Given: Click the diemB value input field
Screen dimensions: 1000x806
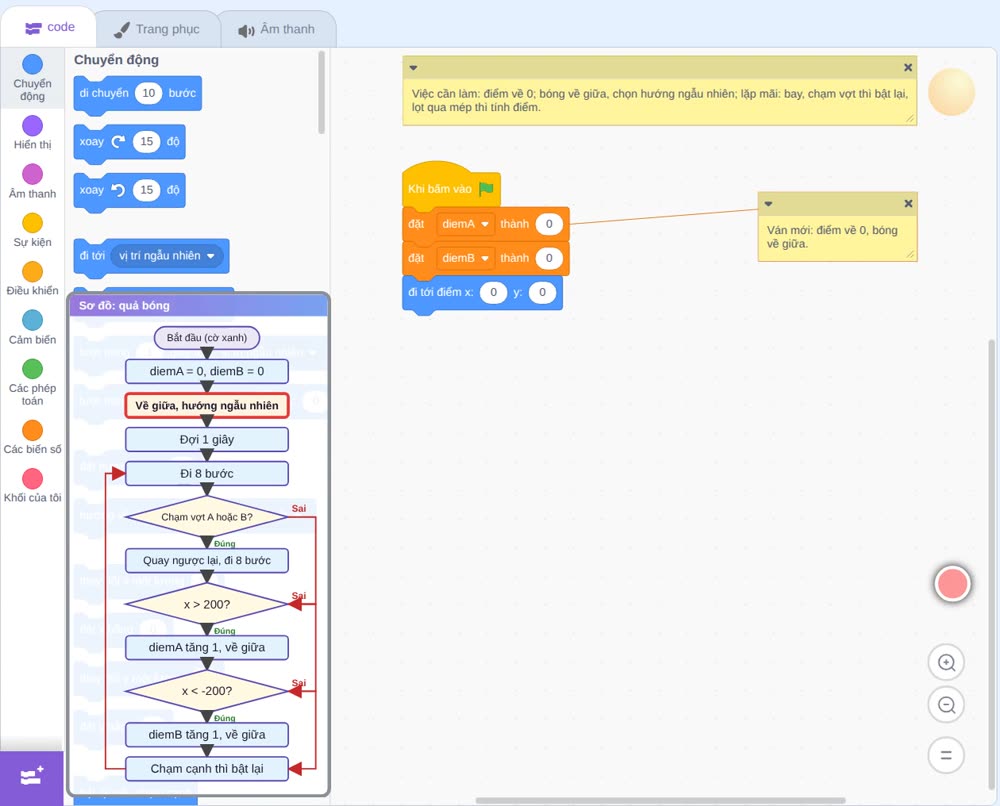Looking at the screenshot, I should pos(548,258).
